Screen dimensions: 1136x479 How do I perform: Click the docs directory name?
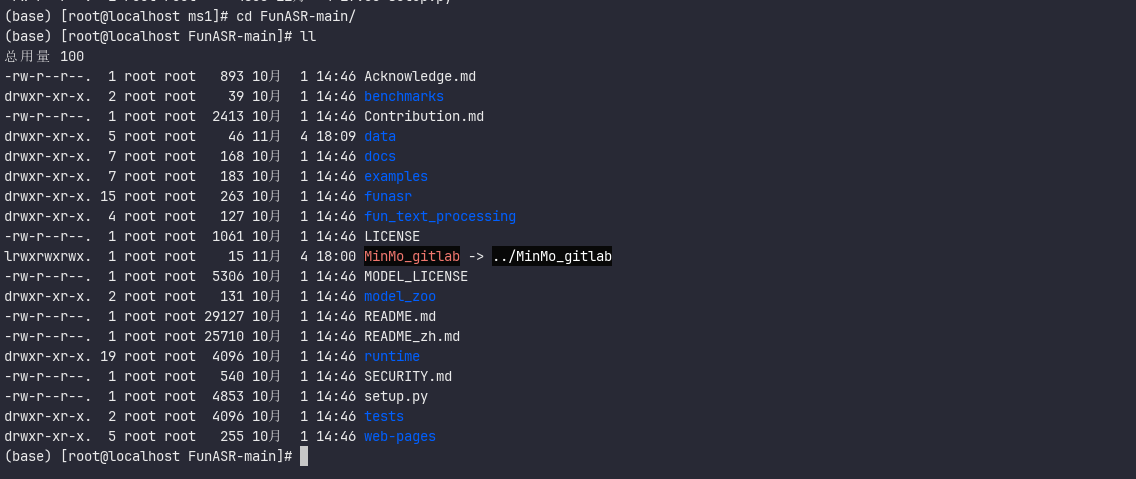(x=380, y=157)
